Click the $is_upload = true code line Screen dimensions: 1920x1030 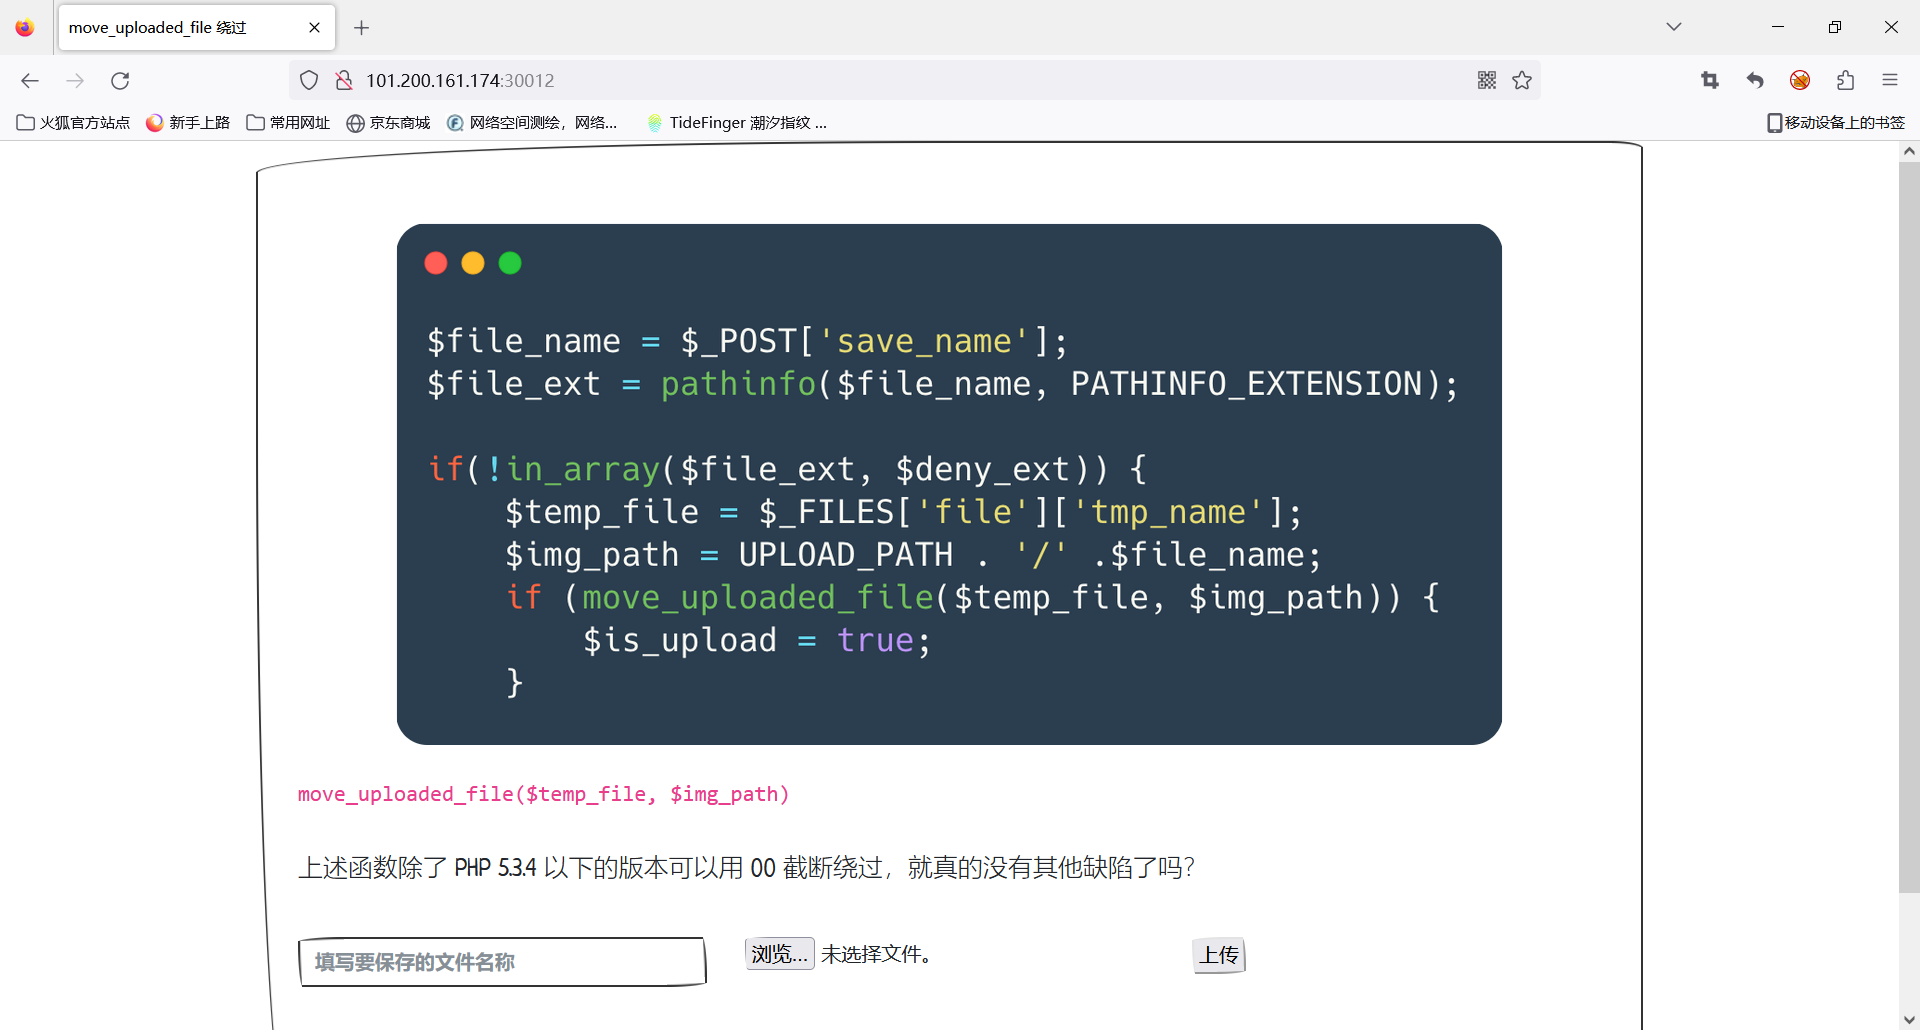pyautogui.click(x=757, y=640)
